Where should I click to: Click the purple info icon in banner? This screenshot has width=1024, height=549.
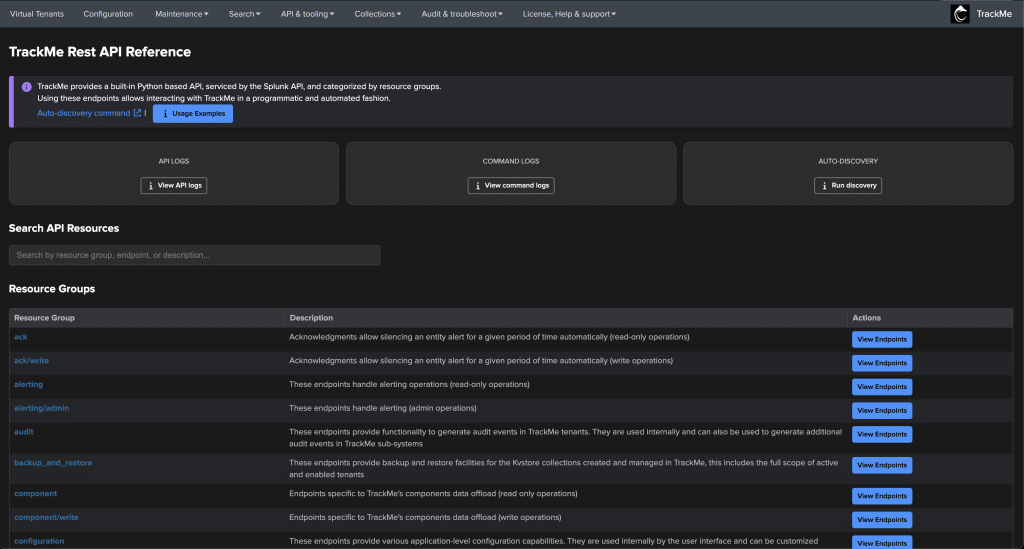coord(26,86)
